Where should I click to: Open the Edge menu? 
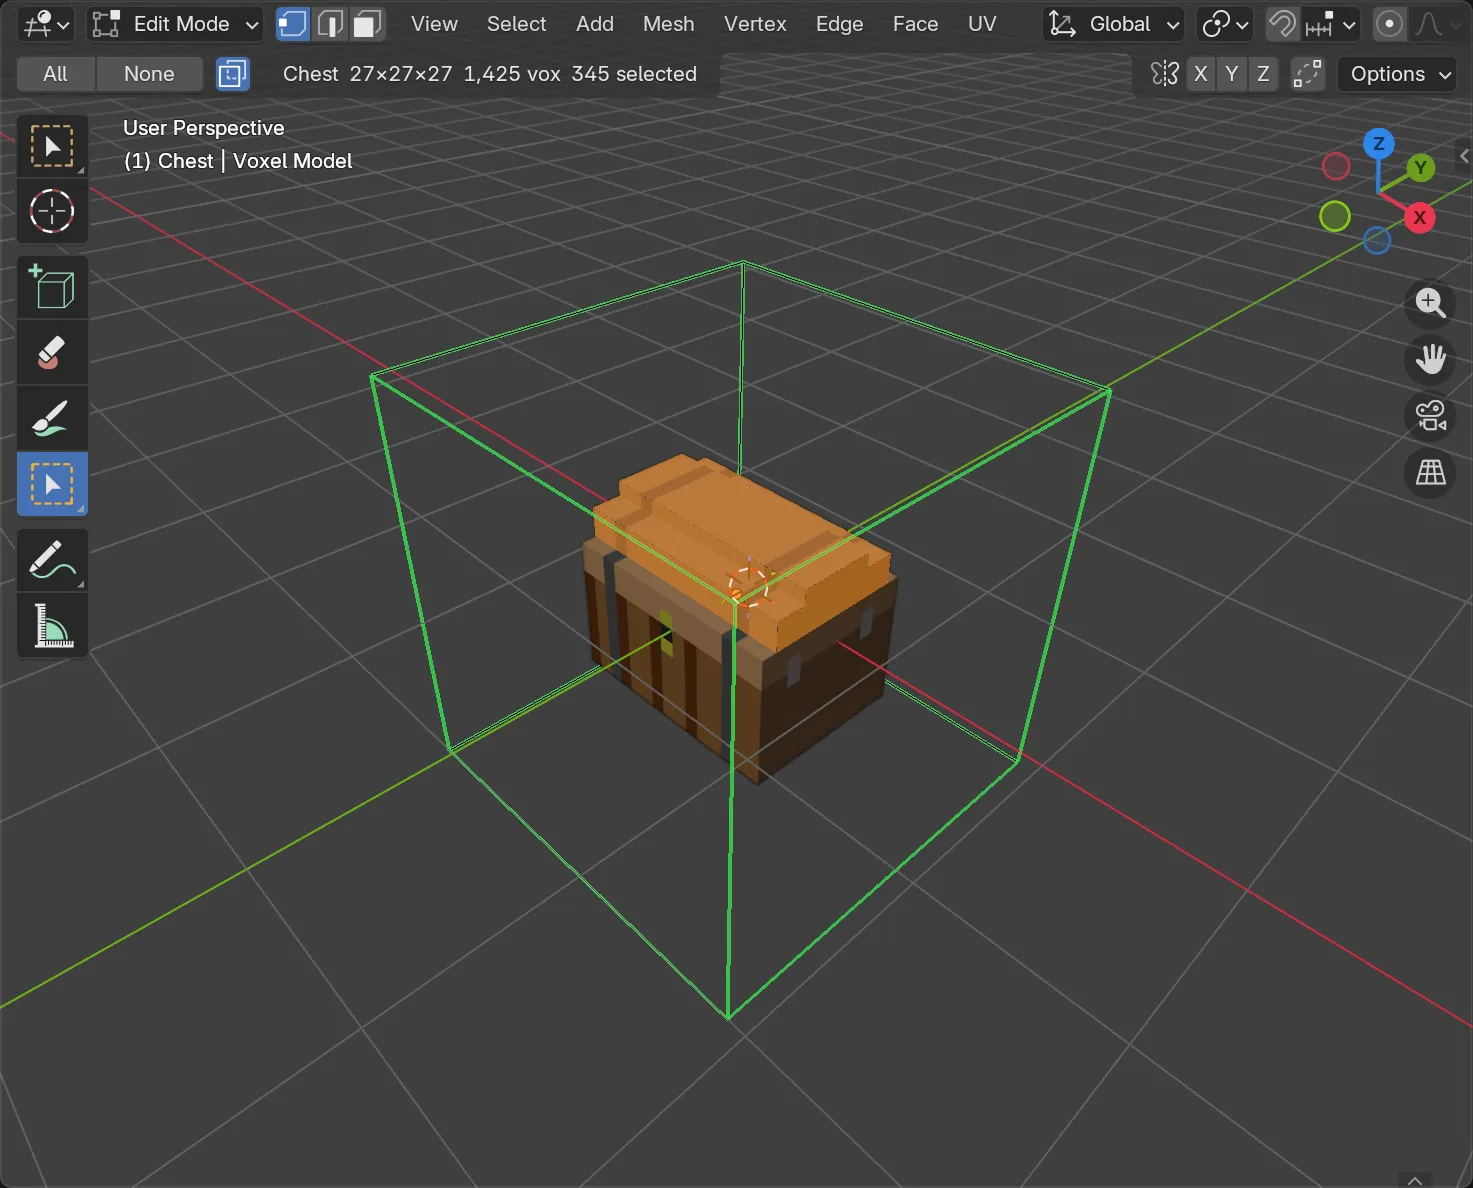pos(839,24)
